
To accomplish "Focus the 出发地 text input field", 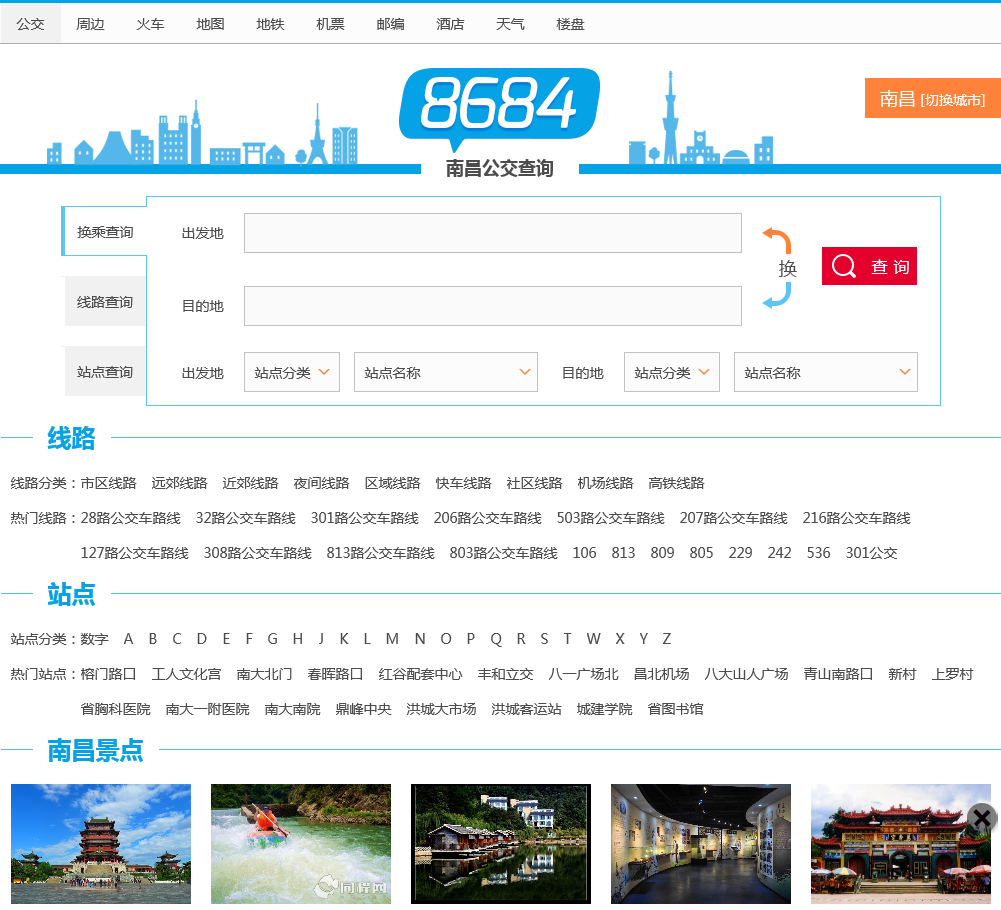I will pos(492,233).
